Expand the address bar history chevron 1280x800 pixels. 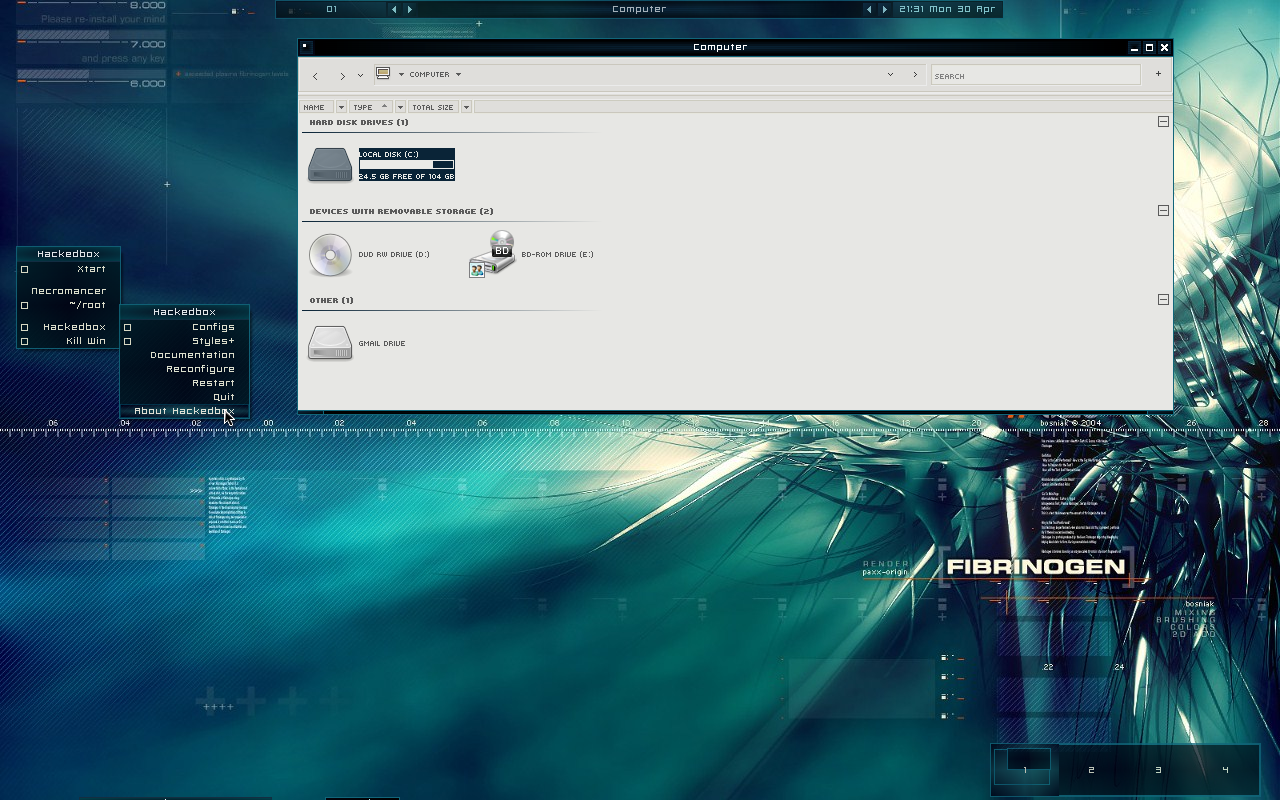[890, 74]
